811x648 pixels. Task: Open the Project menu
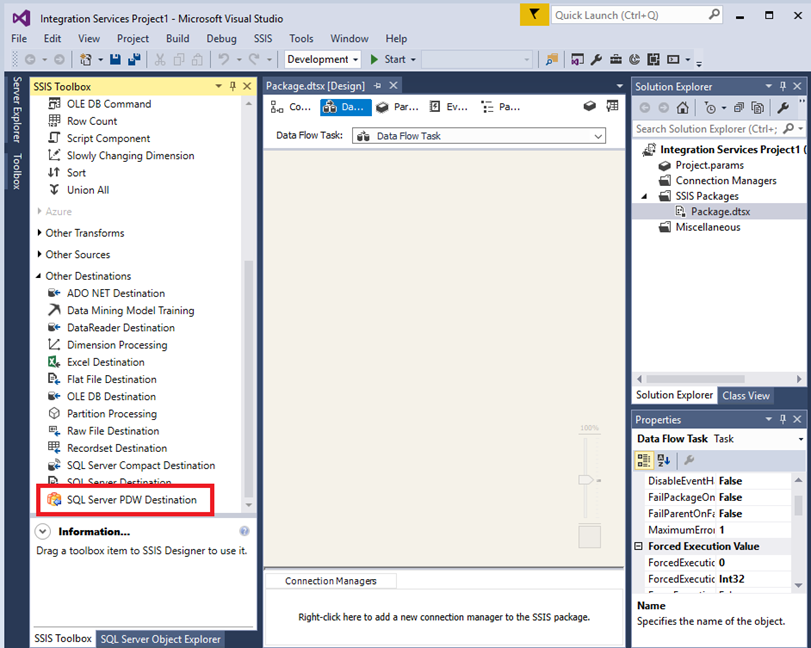[133, 38]
